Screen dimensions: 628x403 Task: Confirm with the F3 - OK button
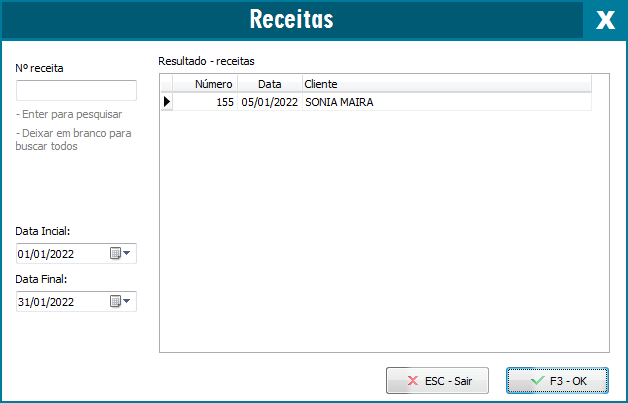tap(557, 381)
